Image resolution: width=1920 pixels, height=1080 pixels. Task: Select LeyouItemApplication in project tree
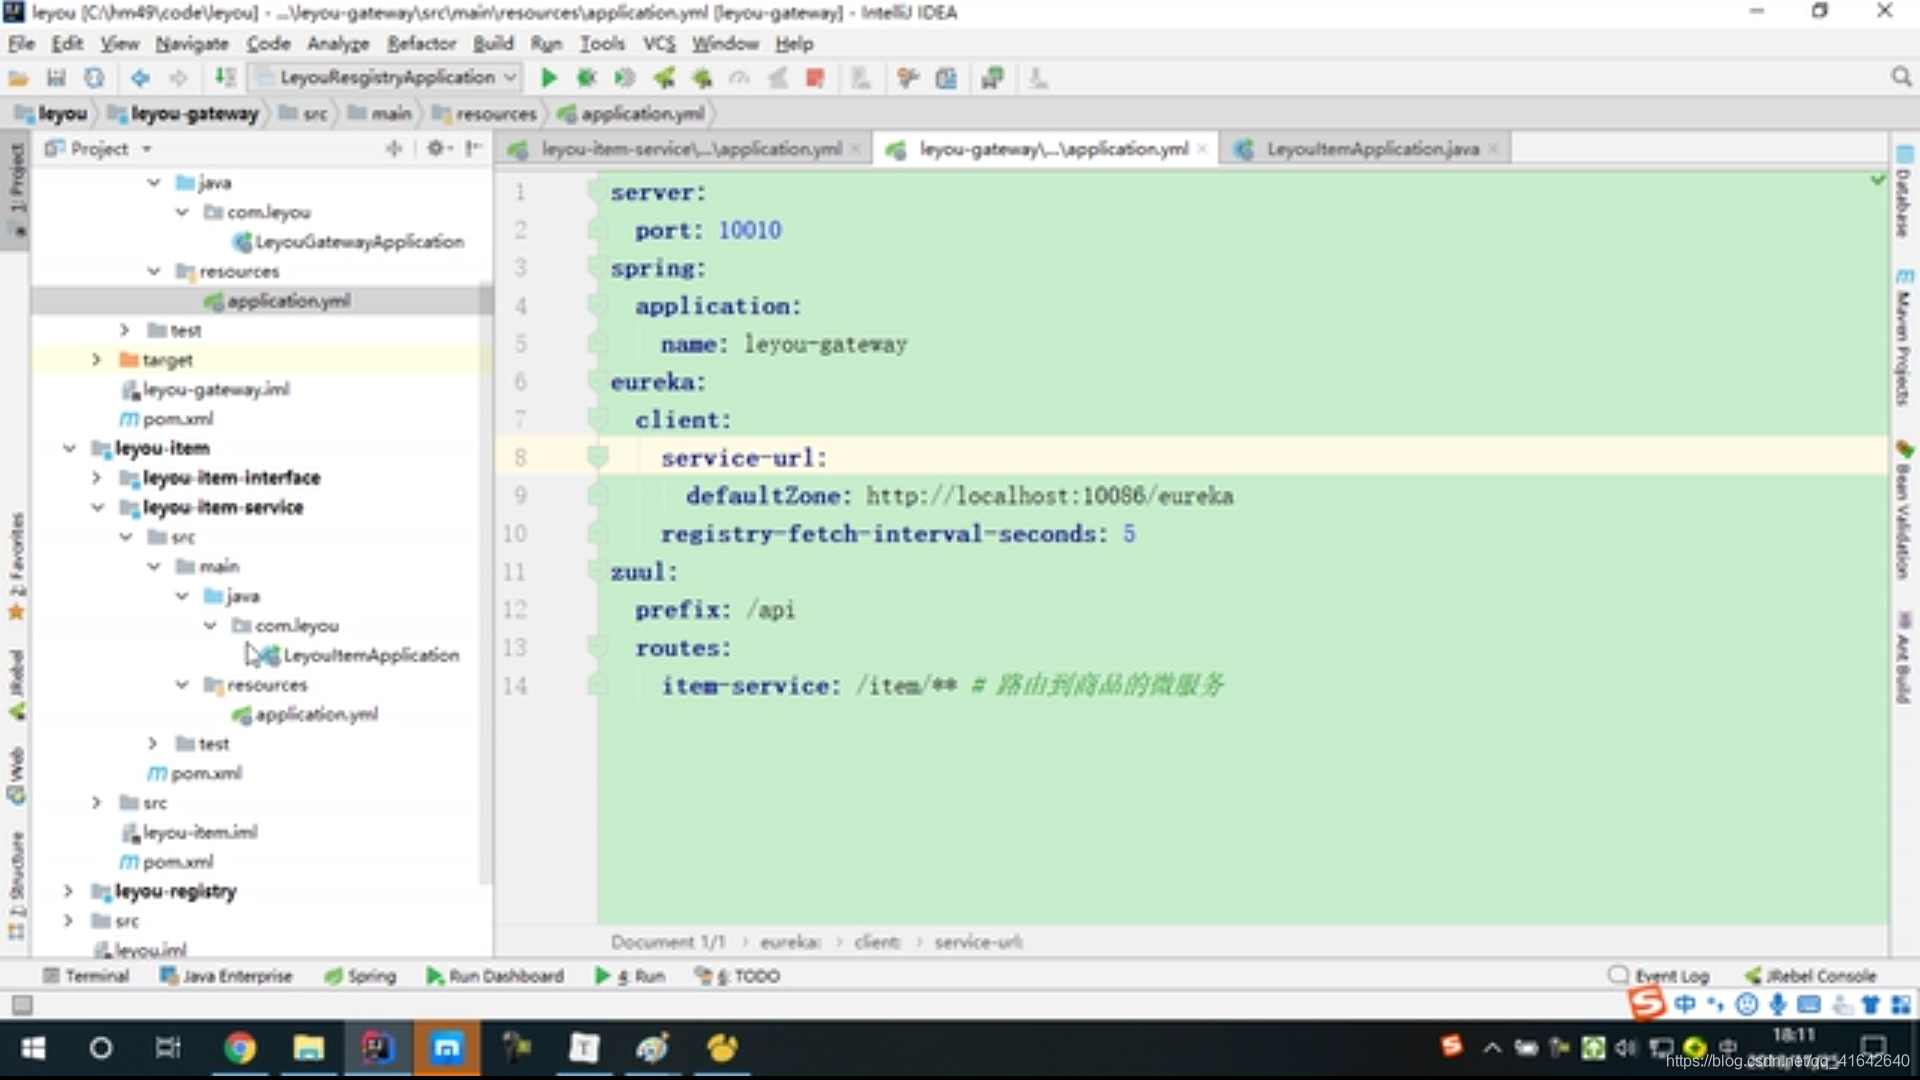(x=360, y=655)
